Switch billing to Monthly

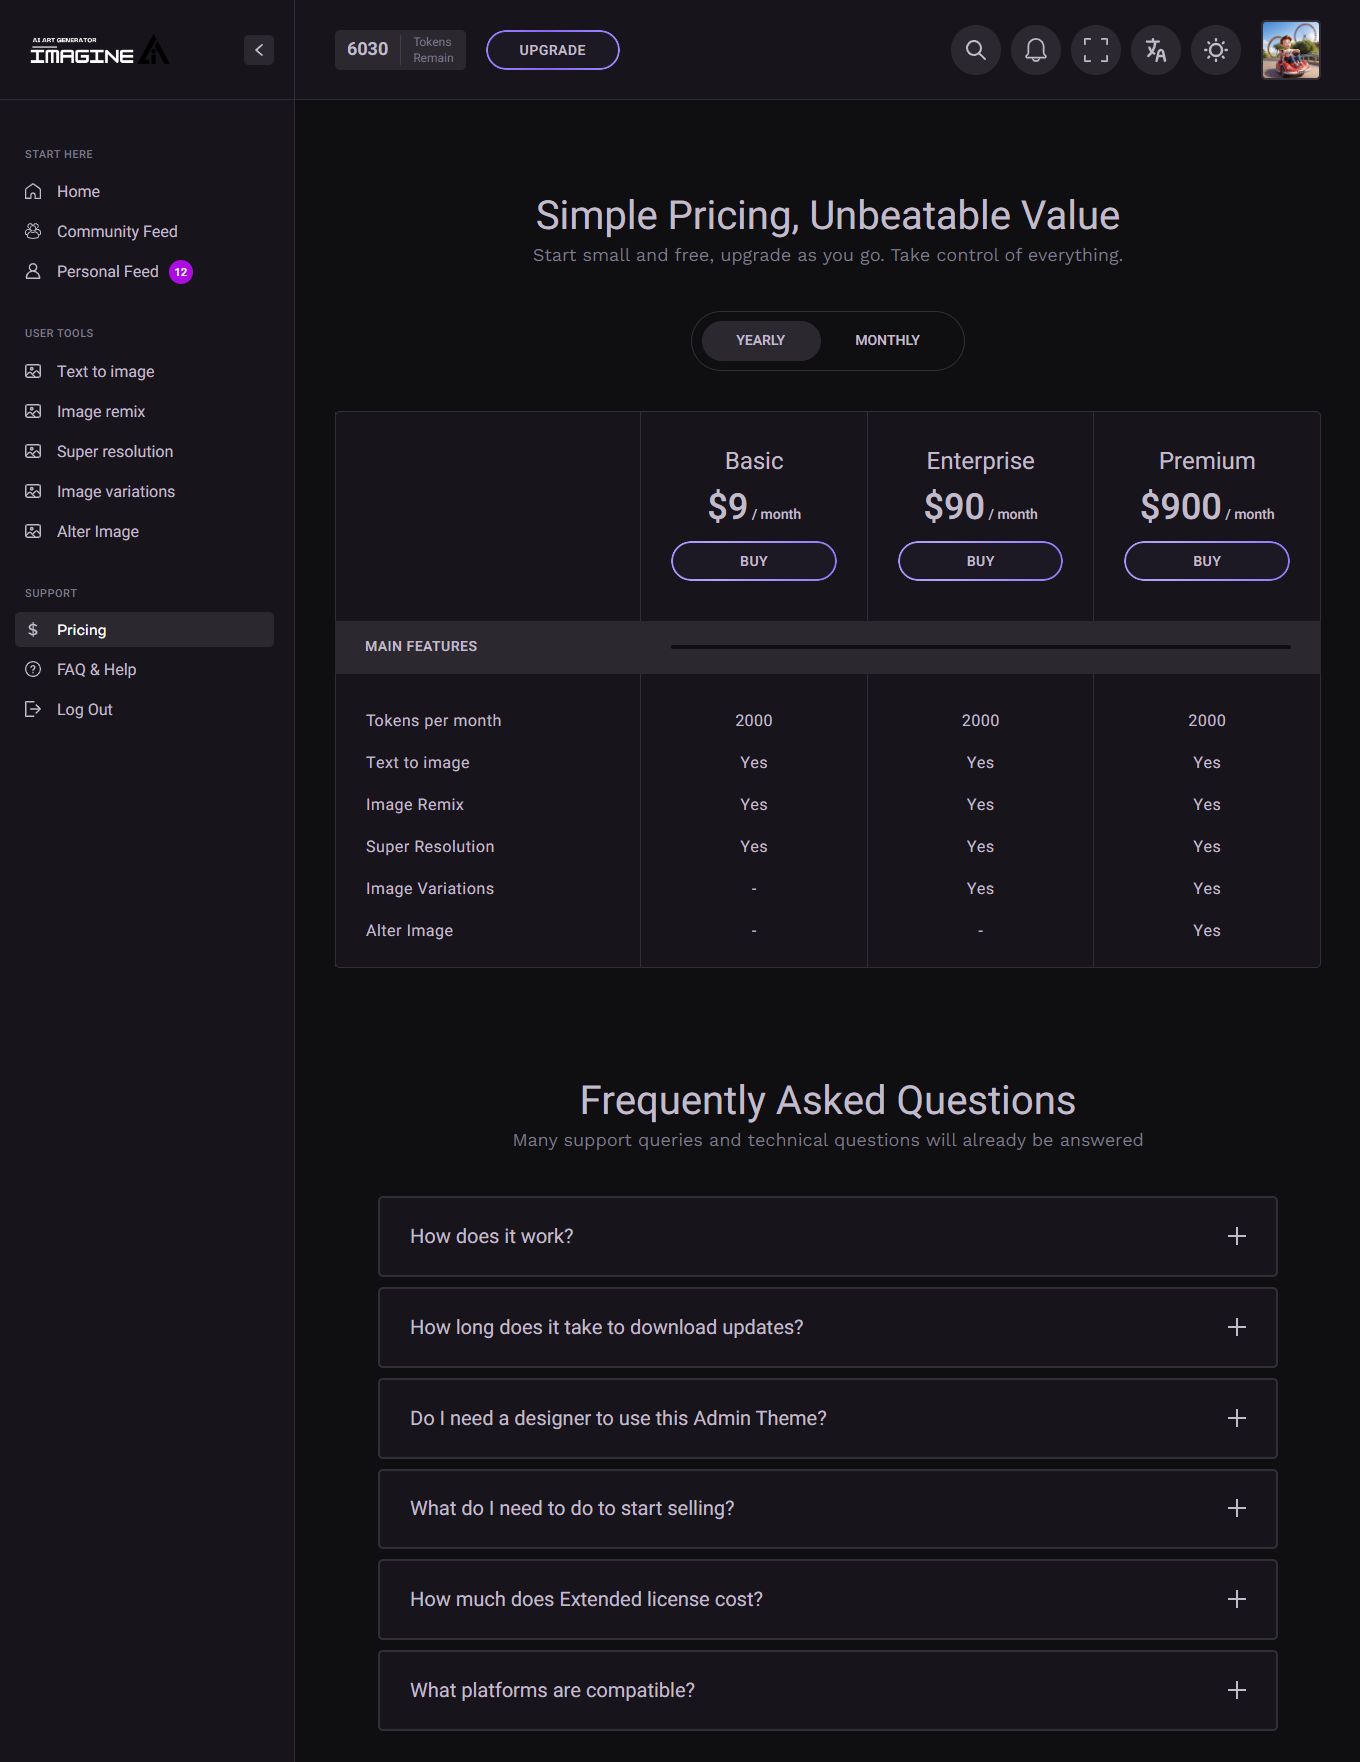pos(887,340)
